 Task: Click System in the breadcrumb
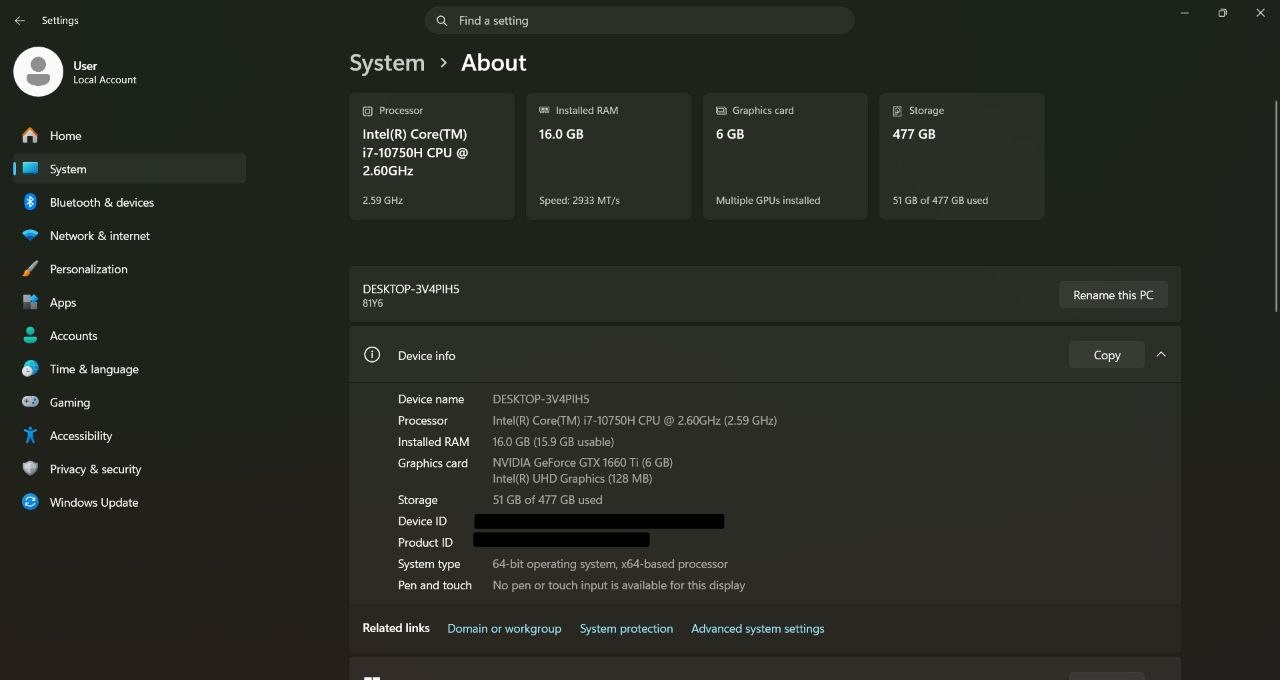(387, 63)
